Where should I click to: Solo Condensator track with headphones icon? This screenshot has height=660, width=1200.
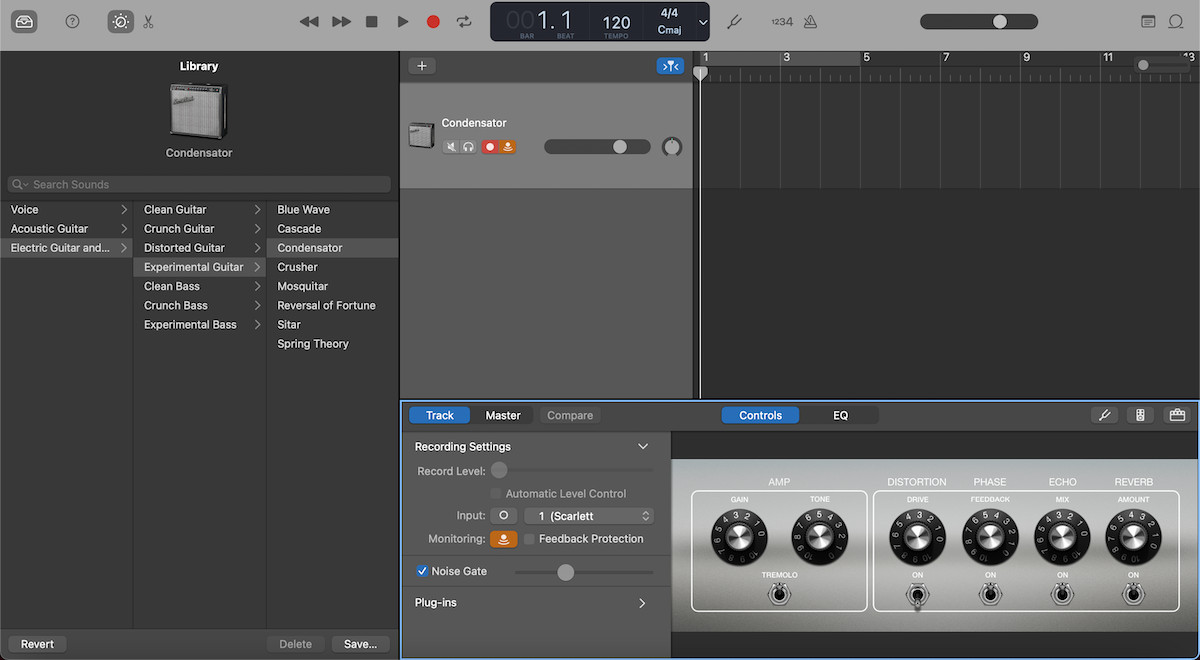pyautogui.click(x=468, y=147)
